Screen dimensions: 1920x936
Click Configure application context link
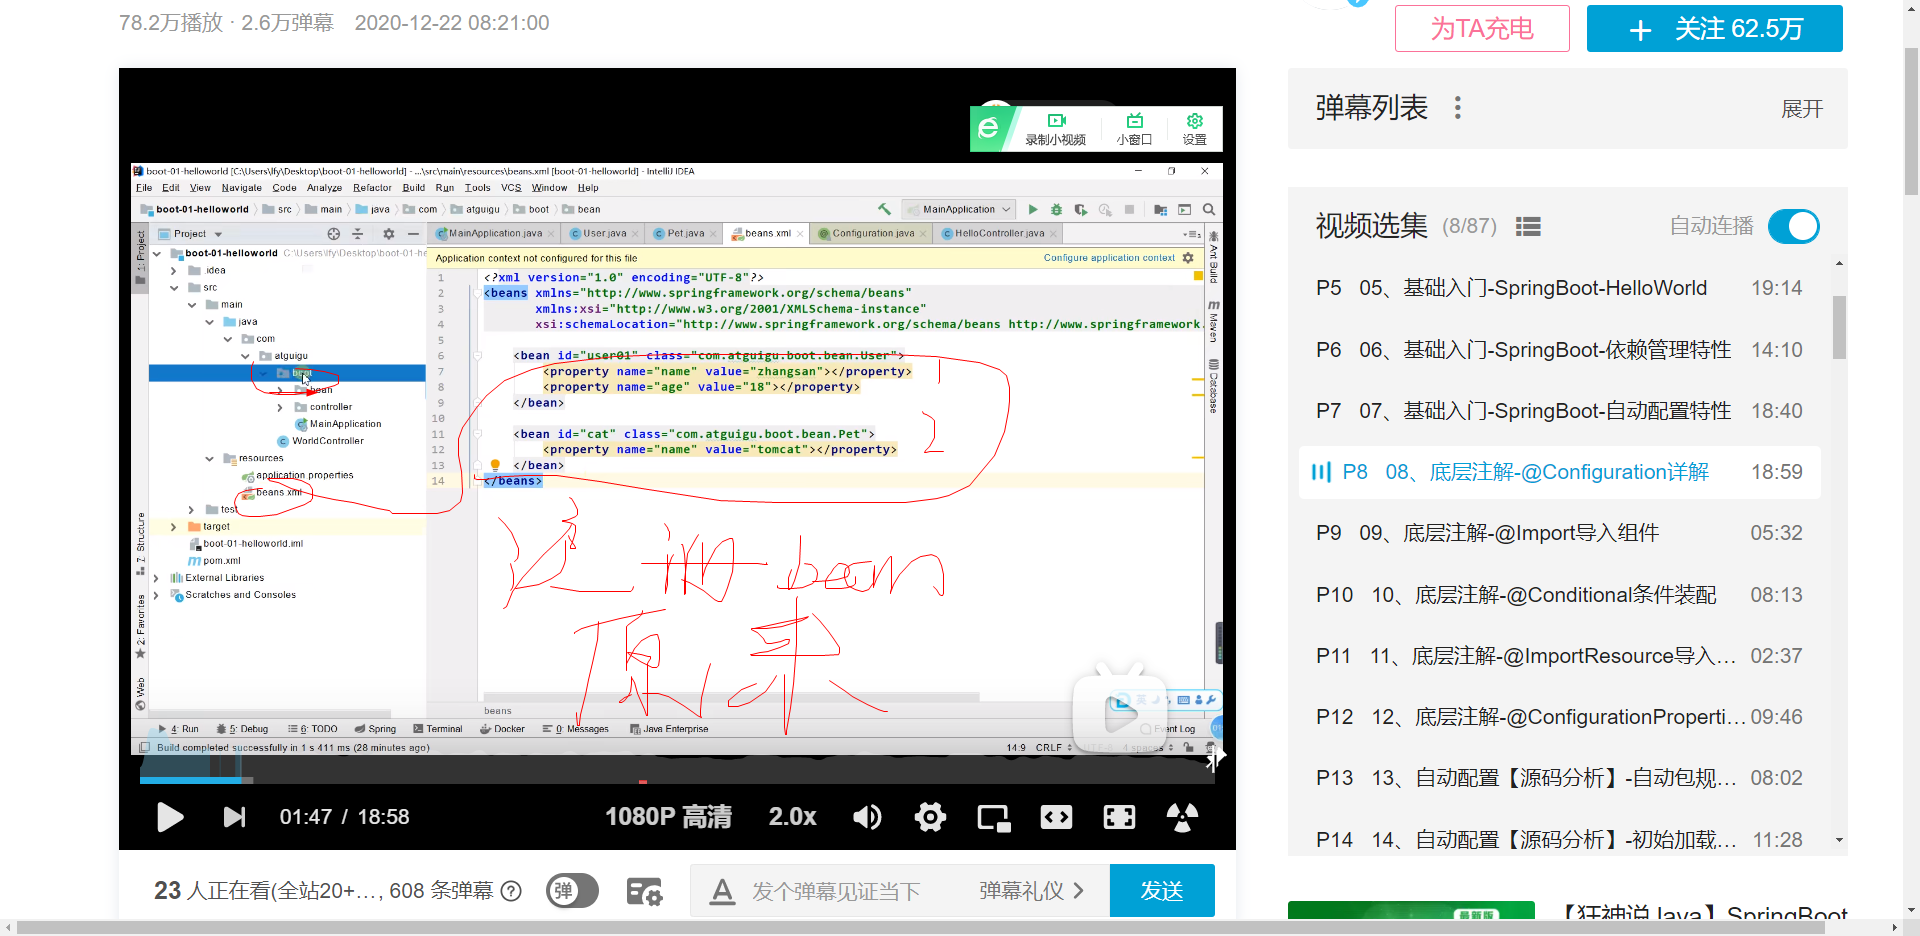coord(1109,258)
